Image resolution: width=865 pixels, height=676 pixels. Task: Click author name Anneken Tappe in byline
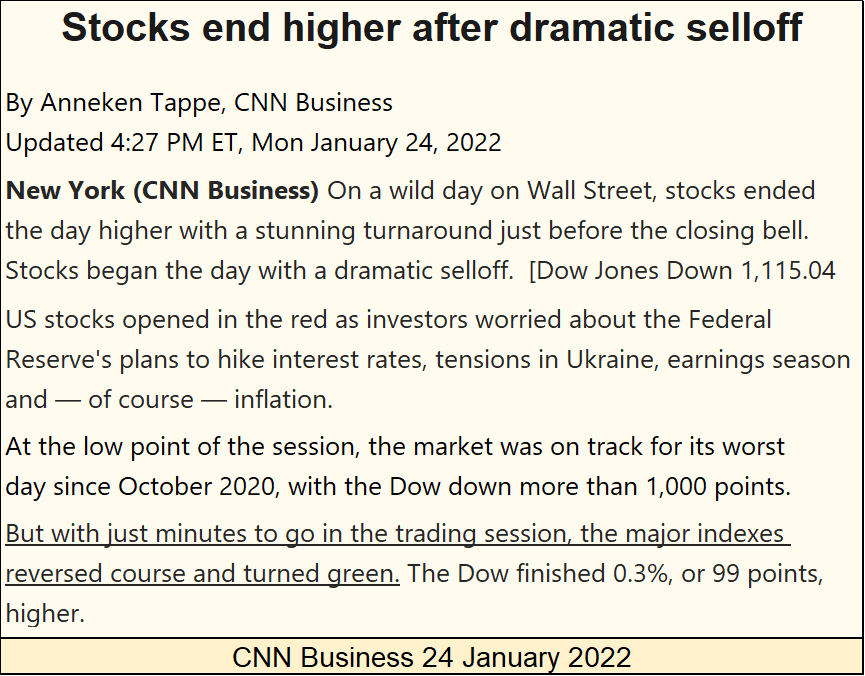[123, 103]
